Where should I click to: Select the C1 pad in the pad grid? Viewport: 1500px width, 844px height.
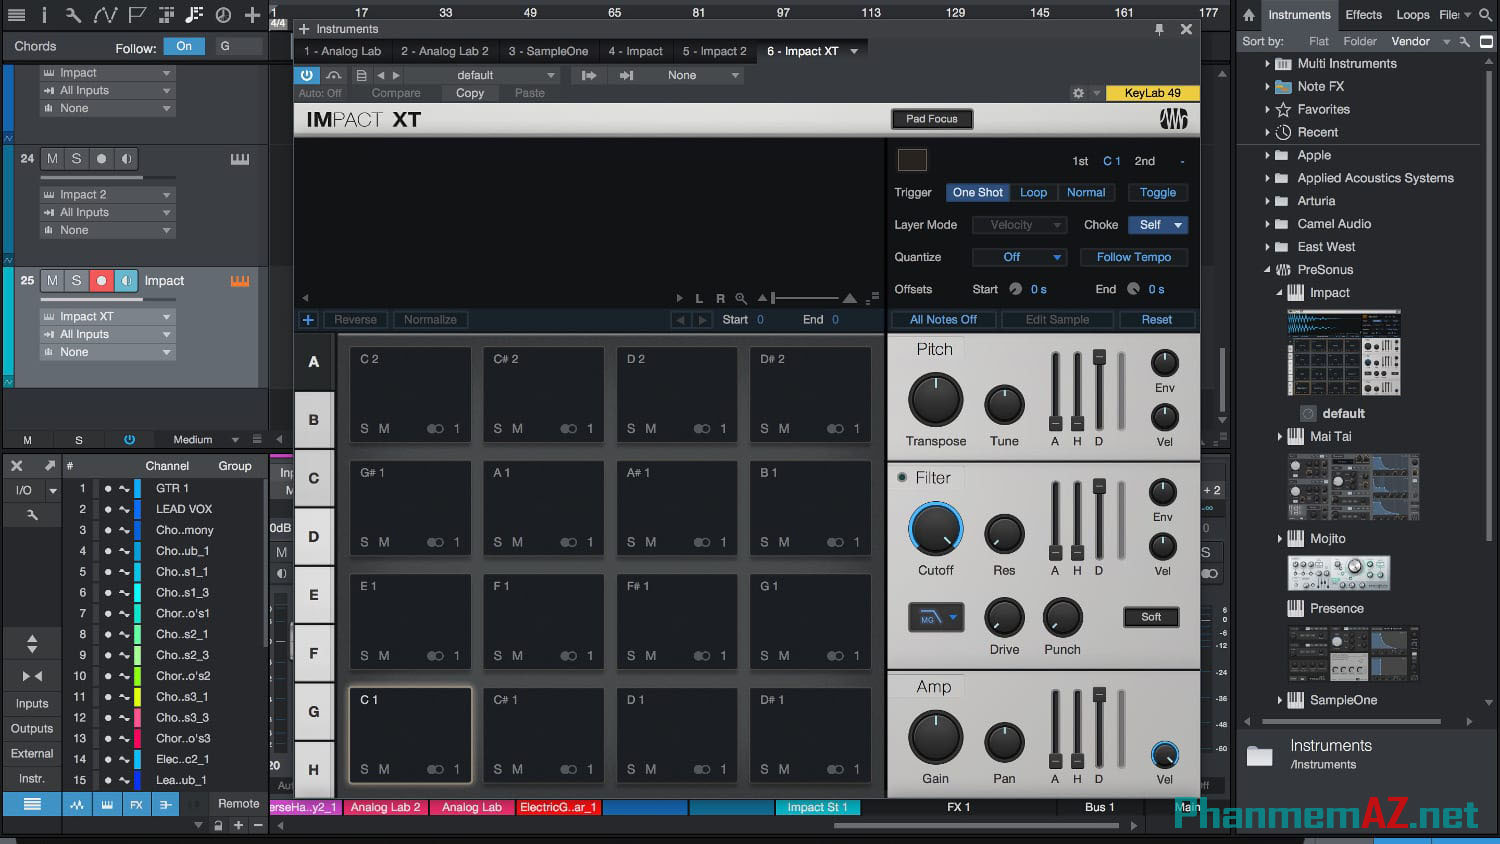click(x=410, y=733)
